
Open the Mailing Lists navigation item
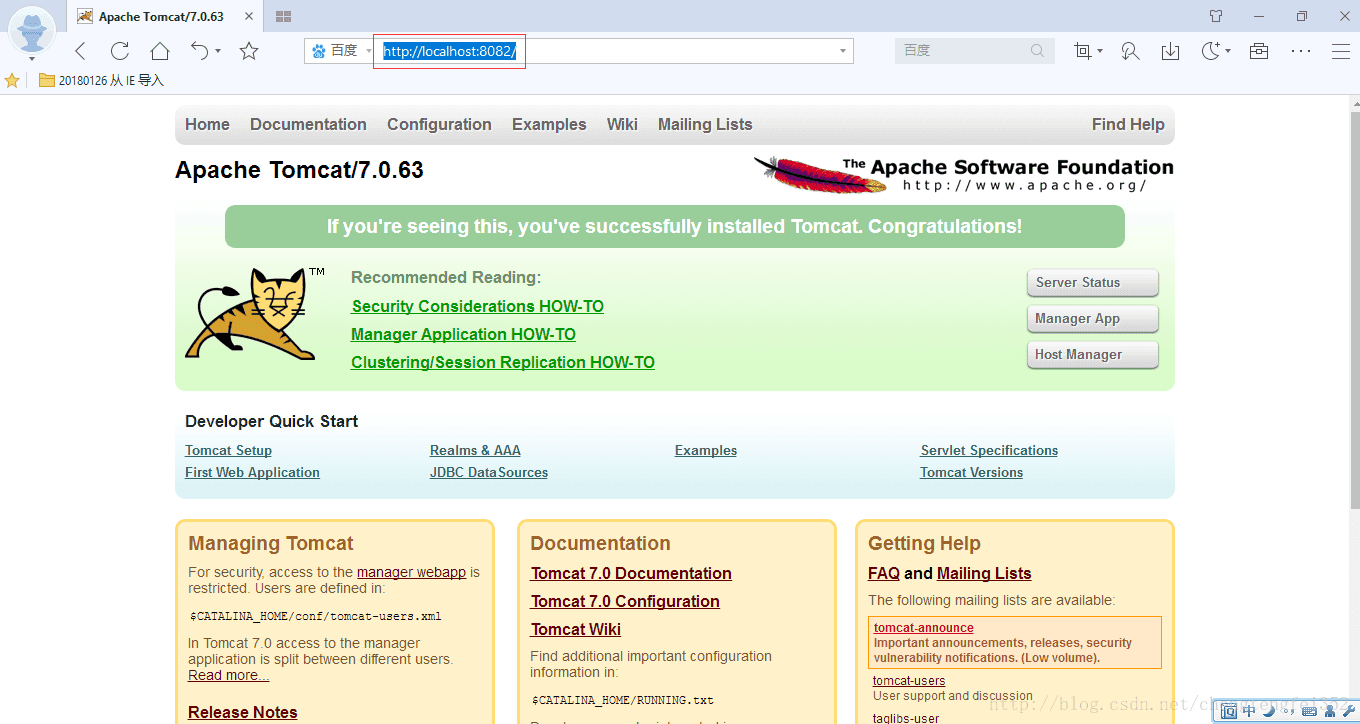point(705,124)
